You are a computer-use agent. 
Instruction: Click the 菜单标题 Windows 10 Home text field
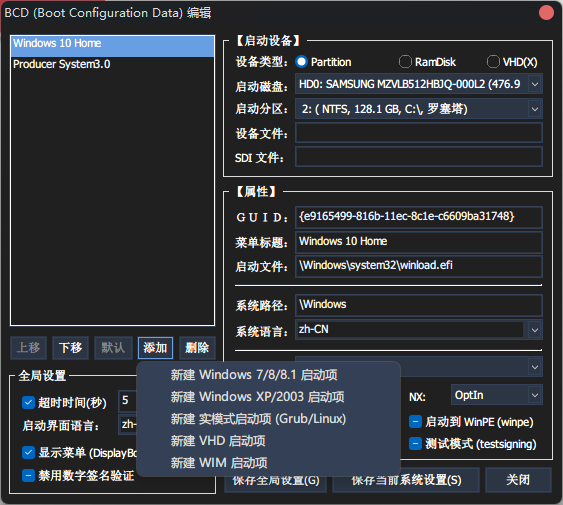(419, 241)
